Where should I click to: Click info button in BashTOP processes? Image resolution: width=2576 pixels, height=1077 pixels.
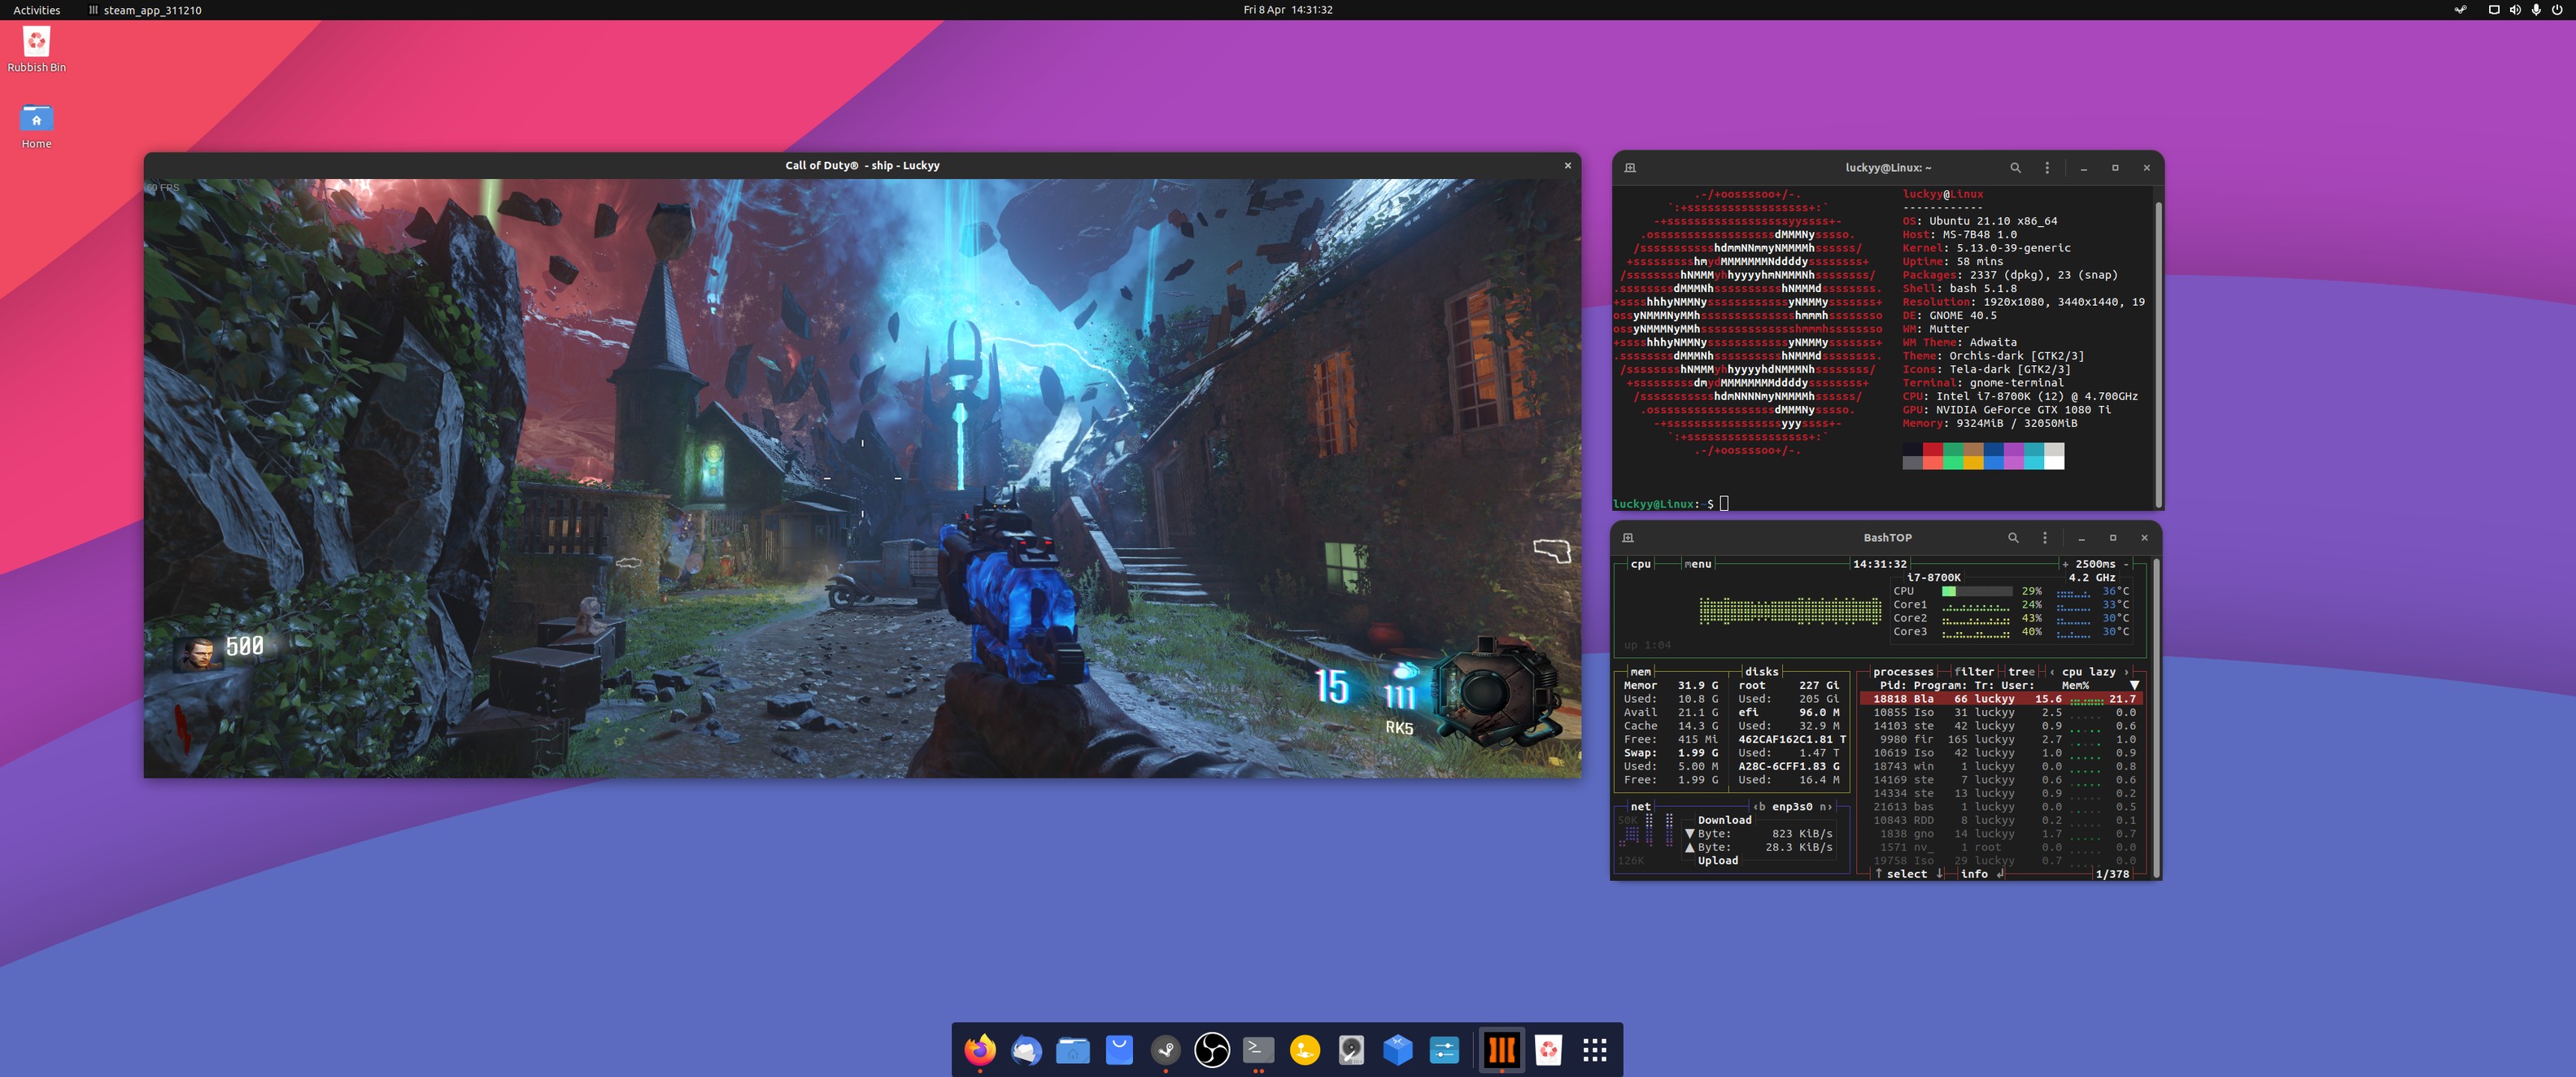click(x=1974, y=874)
